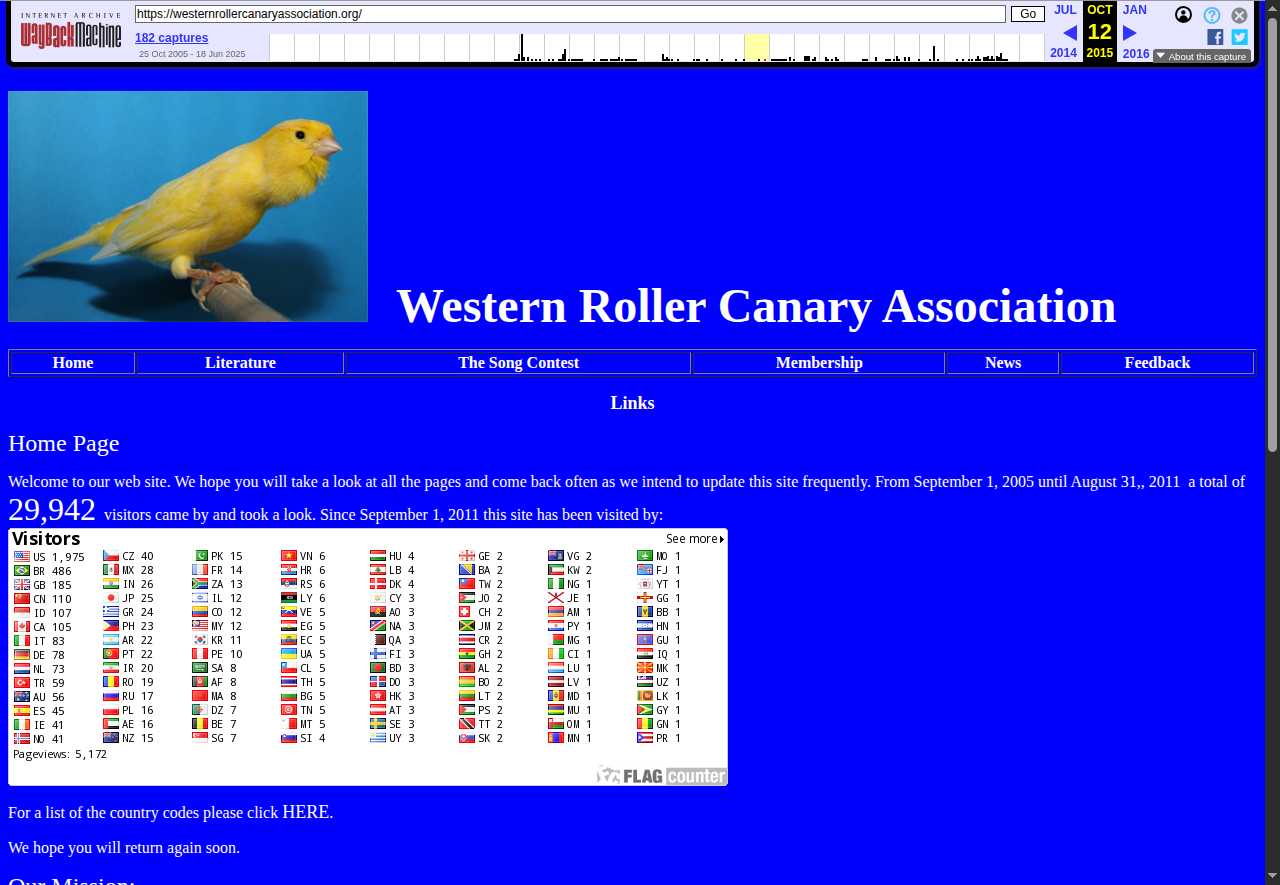Image resolution: width=1280 pixels, height=885 pixels.
Task: Click the Wayback URL input field
Action: [570, 14]
